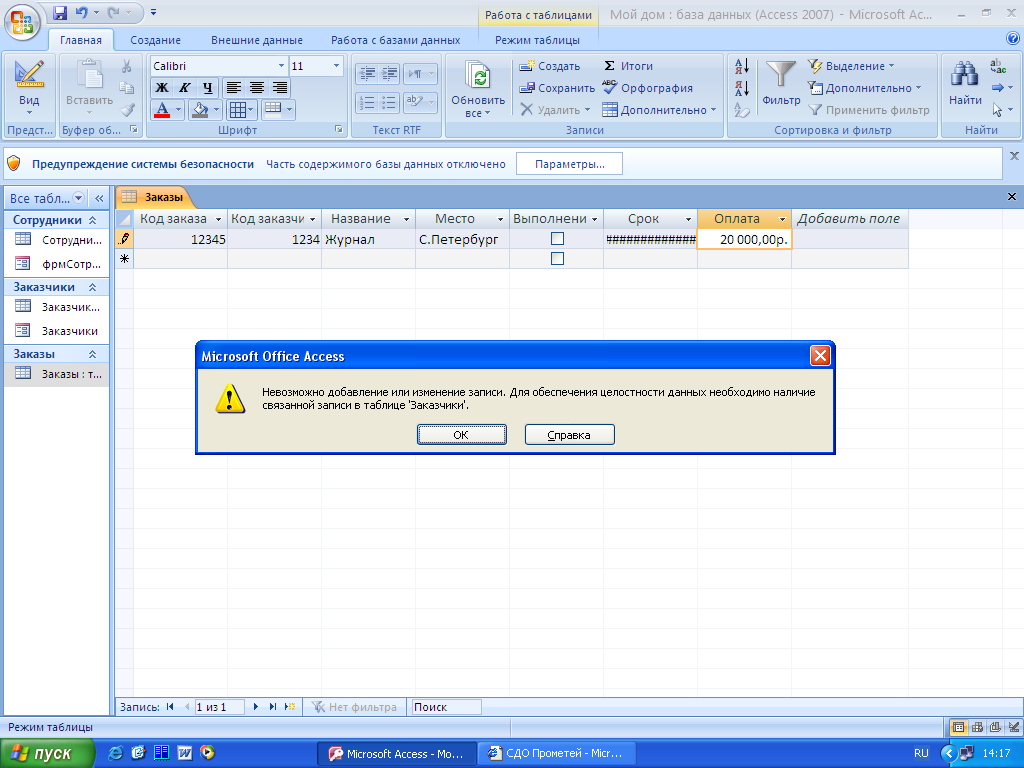Image resolution: width=1024 pixels, height=768 pixels.
Task: Open the Режим таблицы tab
Action: click(537, 40)
